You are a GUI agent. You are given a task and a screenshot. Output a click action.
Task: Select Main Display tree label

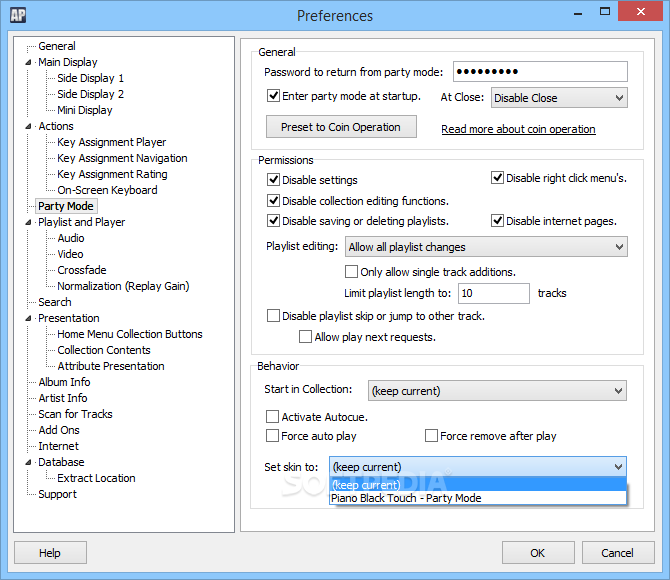point(68,62)
